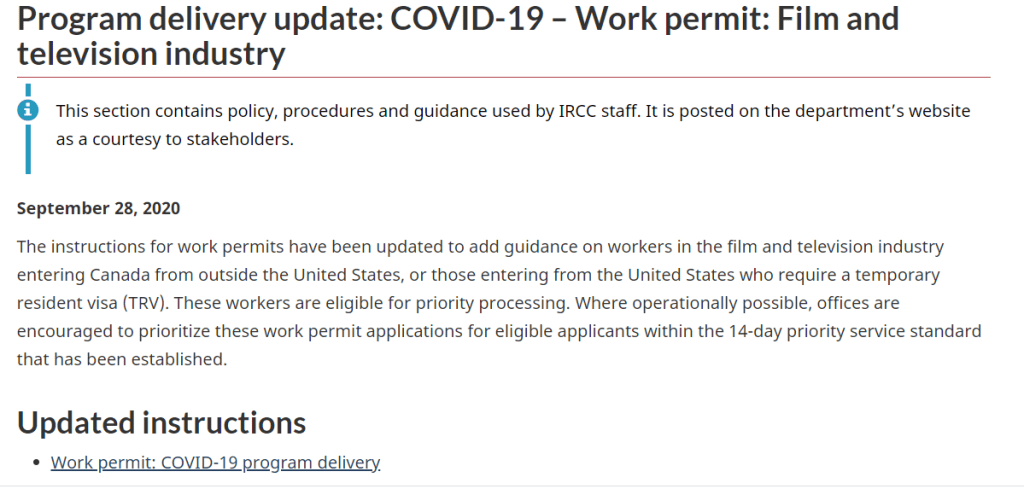1024x489 pixels.
Task: Click the blue info circle icon
Action: [x=29, y=109]
